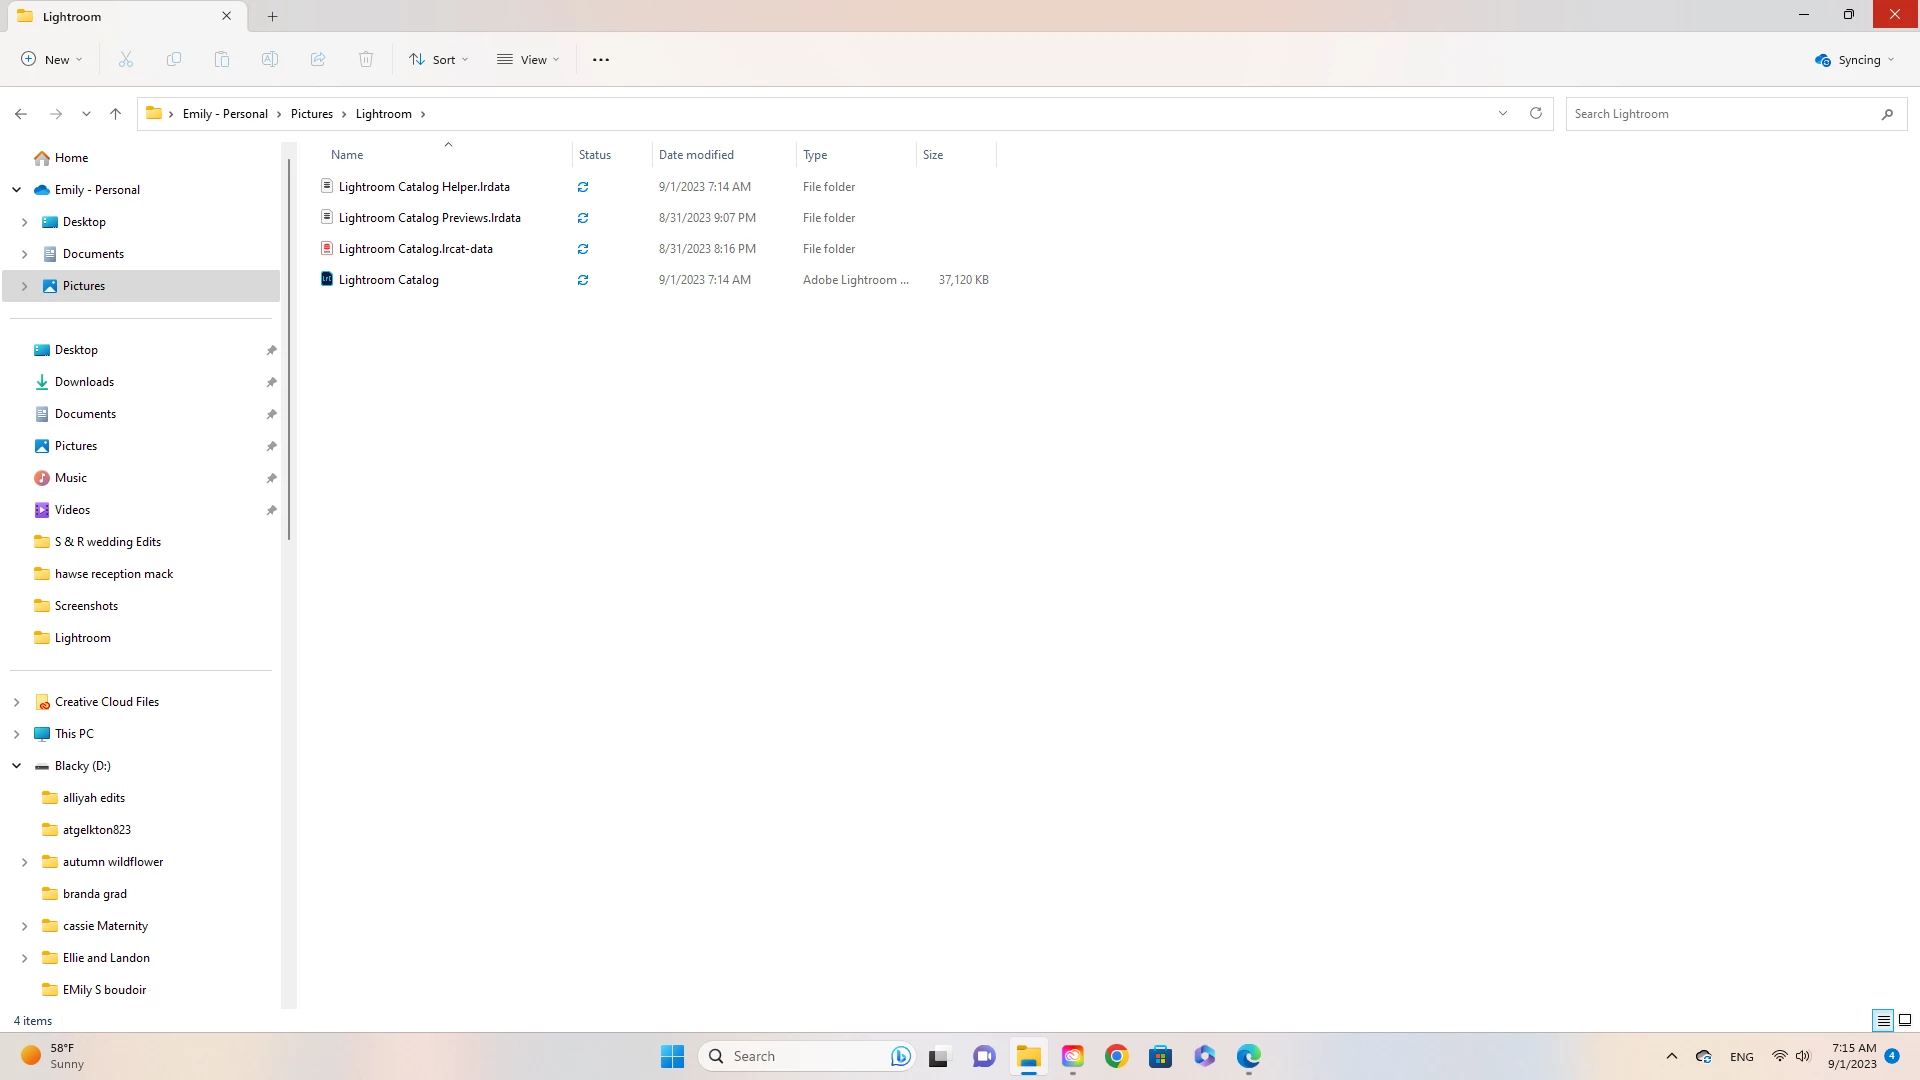Screen dimensions: 1920x1080
Task: Click the Share toolbar icon
Action: coord(318,60)
